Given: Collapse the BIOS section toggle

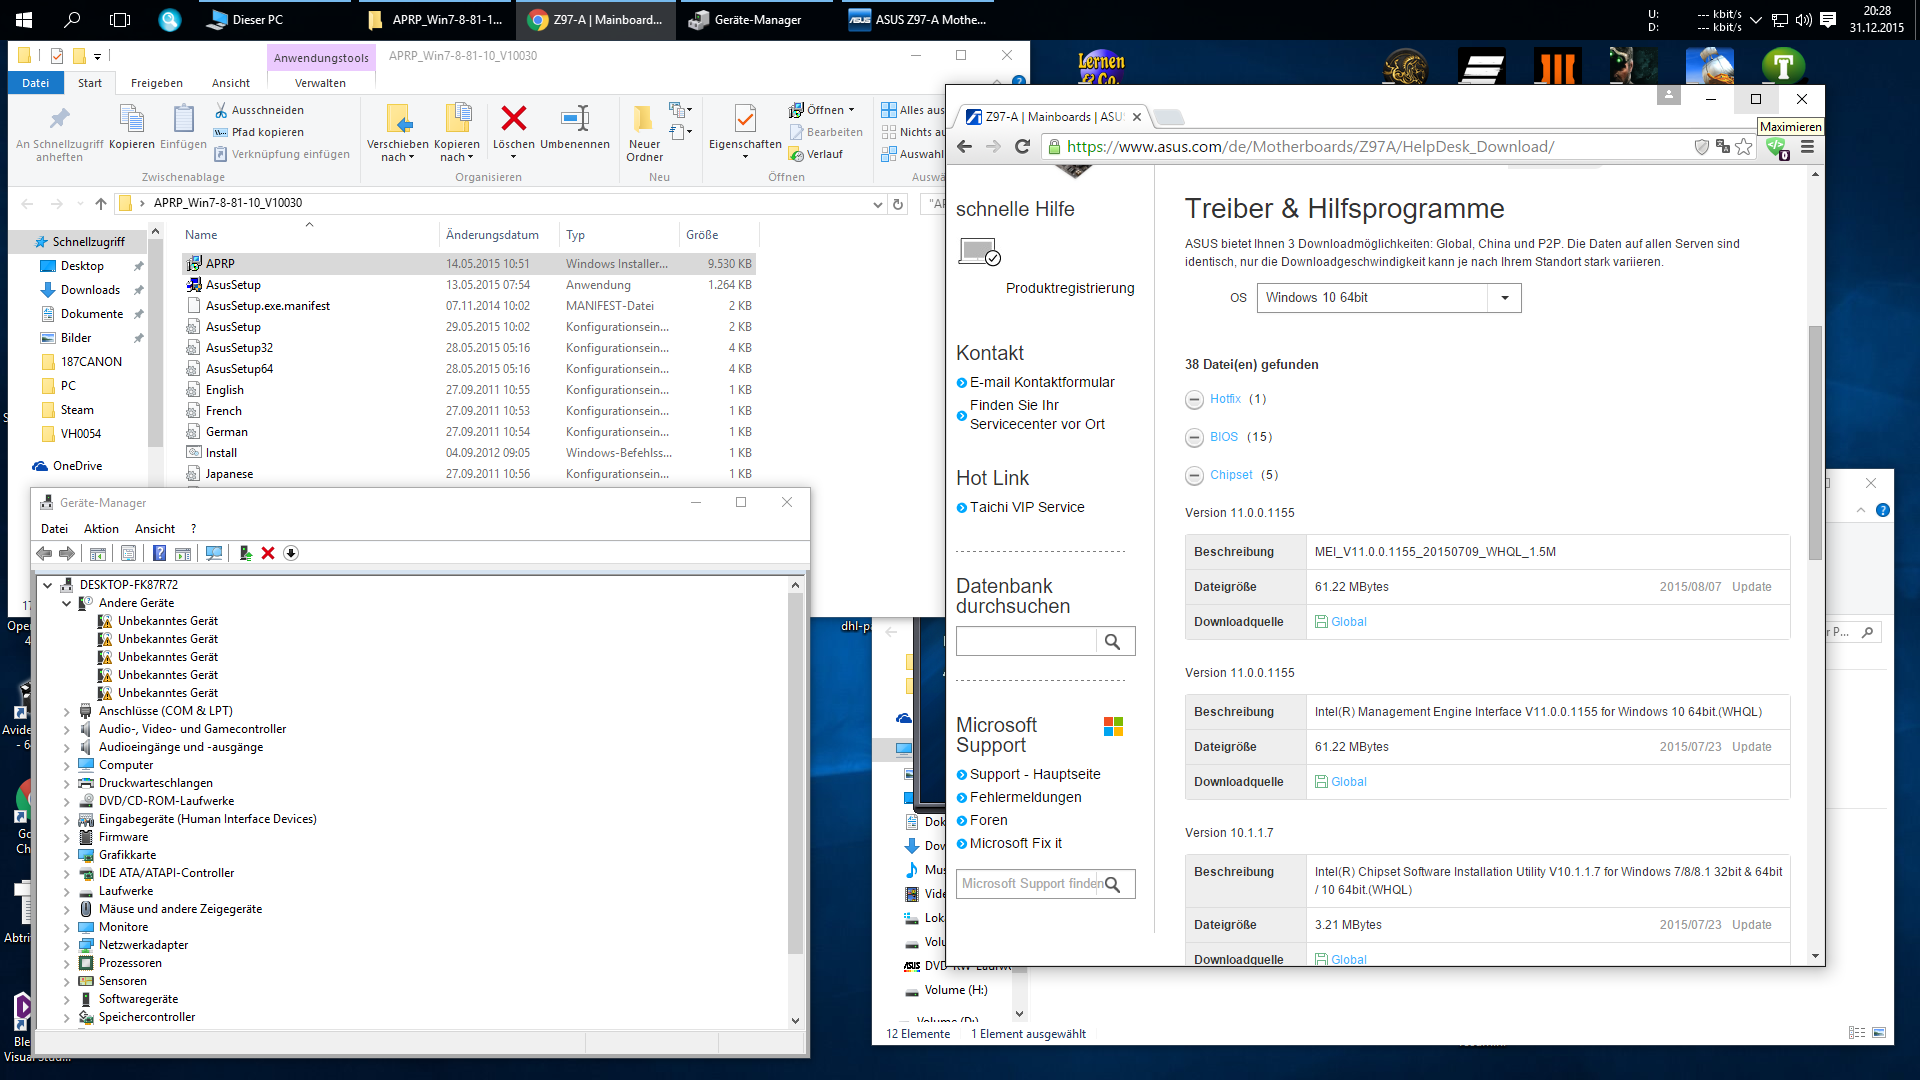Looking at the screenshot, I should coord(1194,438).
